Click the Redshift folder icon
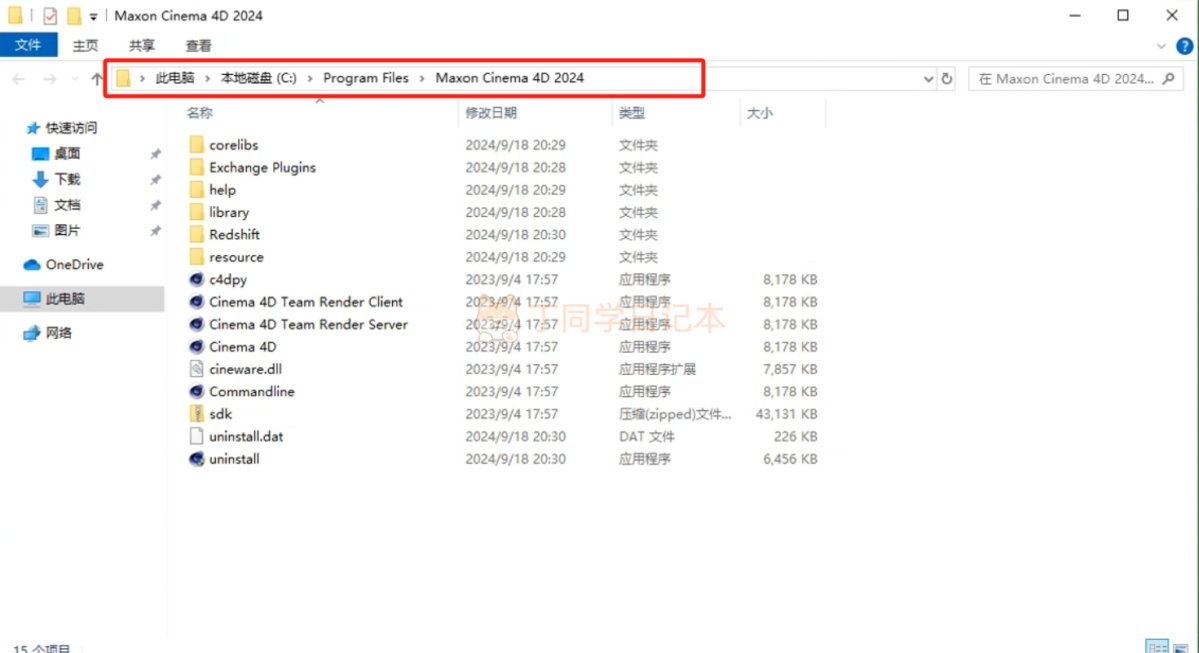The width and height of the screenshot is (1199, 653). pos(197,234)
